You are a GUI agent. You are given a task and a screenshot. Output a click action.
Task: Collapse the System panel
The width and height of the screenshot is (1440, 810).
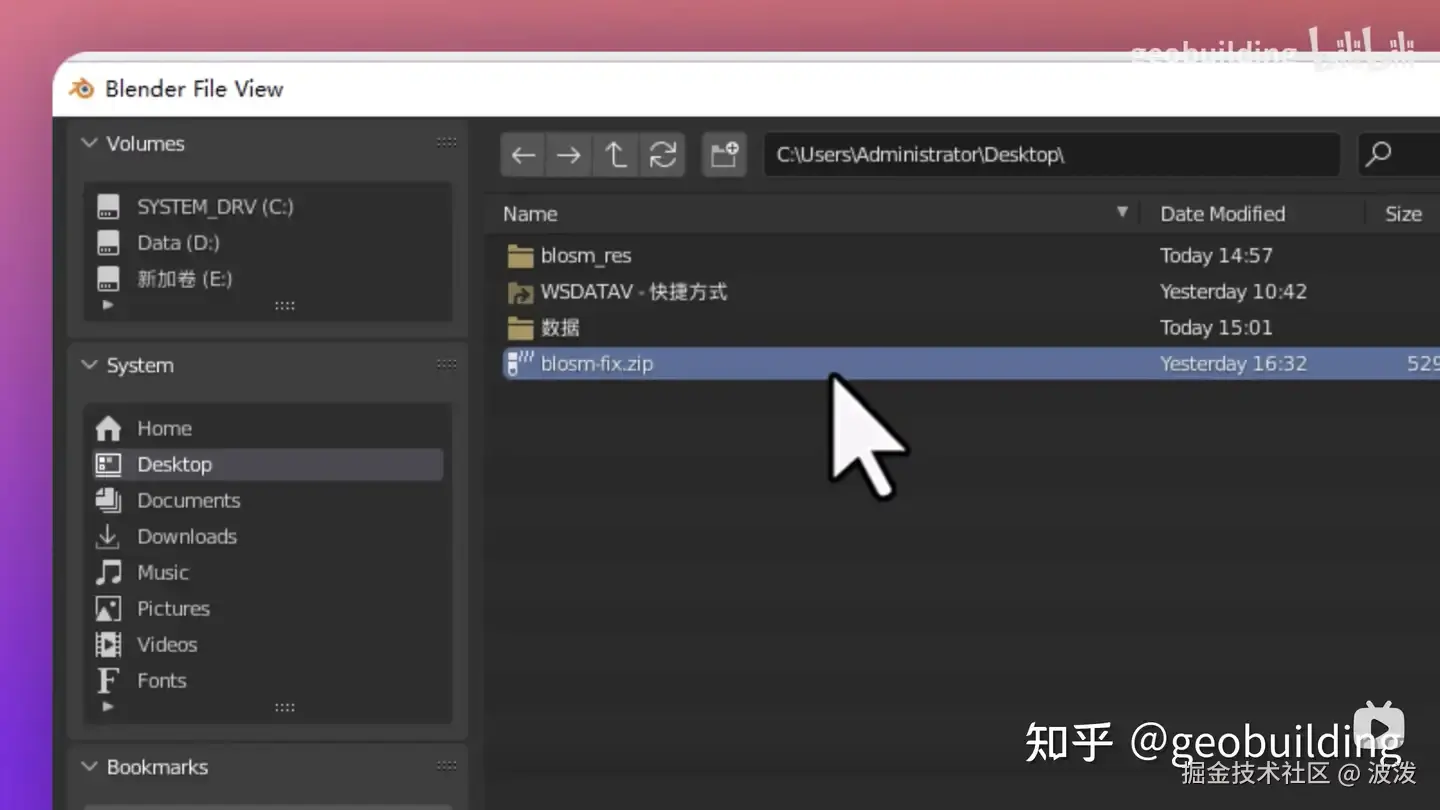(89, 365)
